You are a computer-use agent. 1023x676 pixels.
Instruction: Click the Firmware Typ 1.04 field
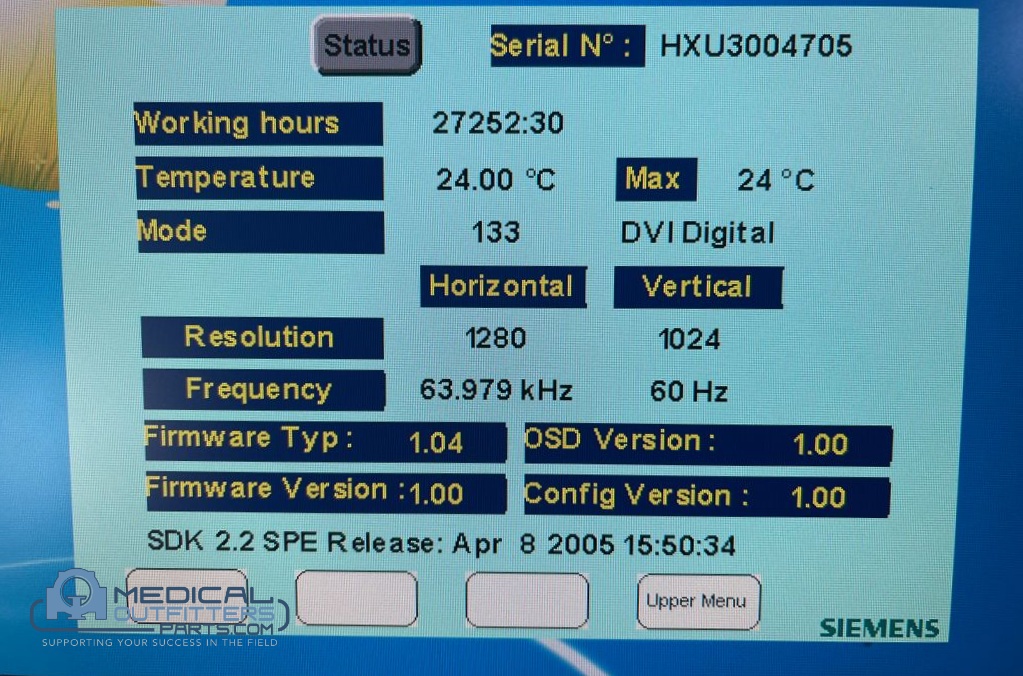pos(326,442)
